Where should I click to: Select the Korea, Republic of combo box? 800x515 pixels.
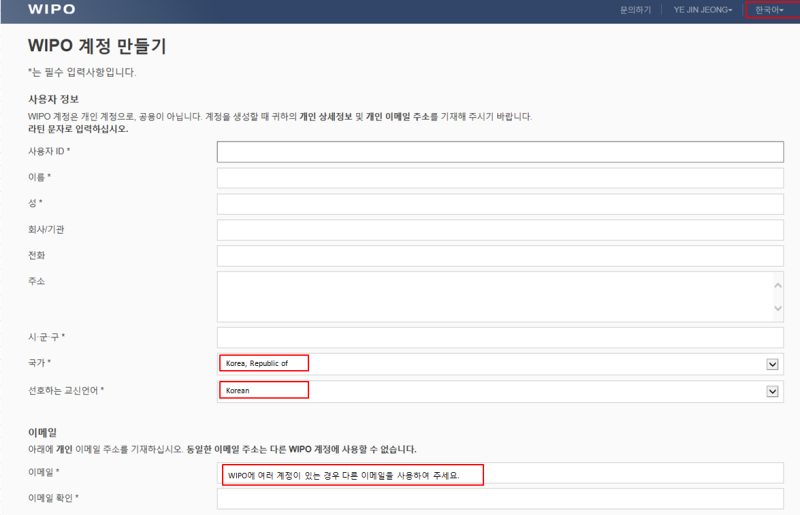click(x=500, y=364)
